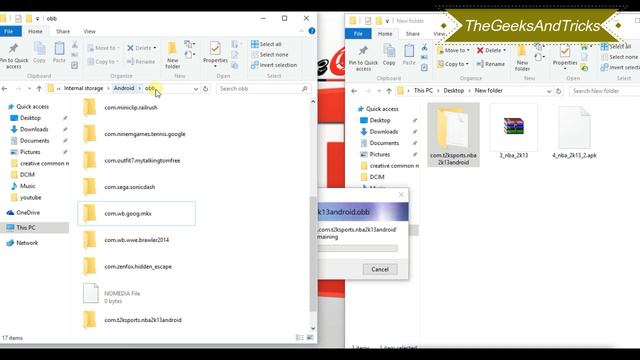Select the com.wb.wwe.brawler2014 folder
The height and width of the screenshot is (360, 640).
coord(136,240)
